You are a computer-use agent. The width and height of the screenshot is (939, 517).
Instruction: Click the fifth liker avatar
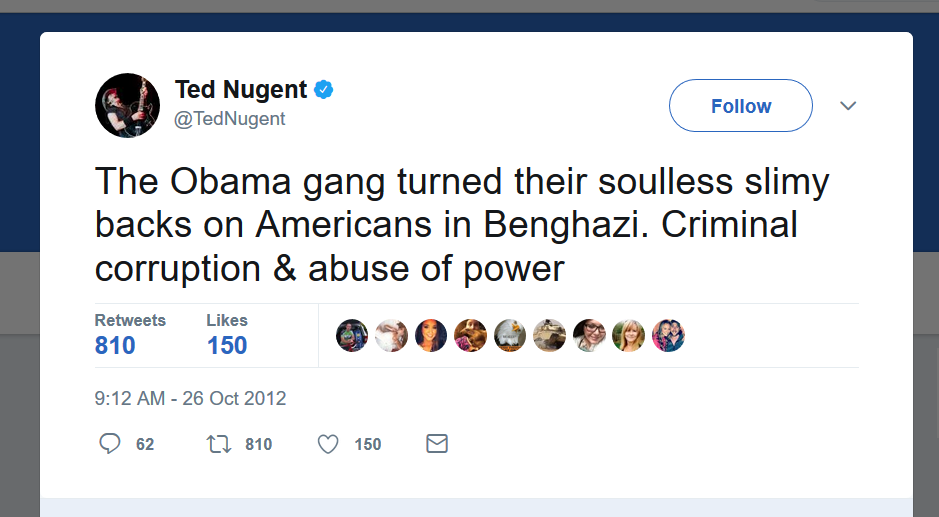(x=510, y=336)
